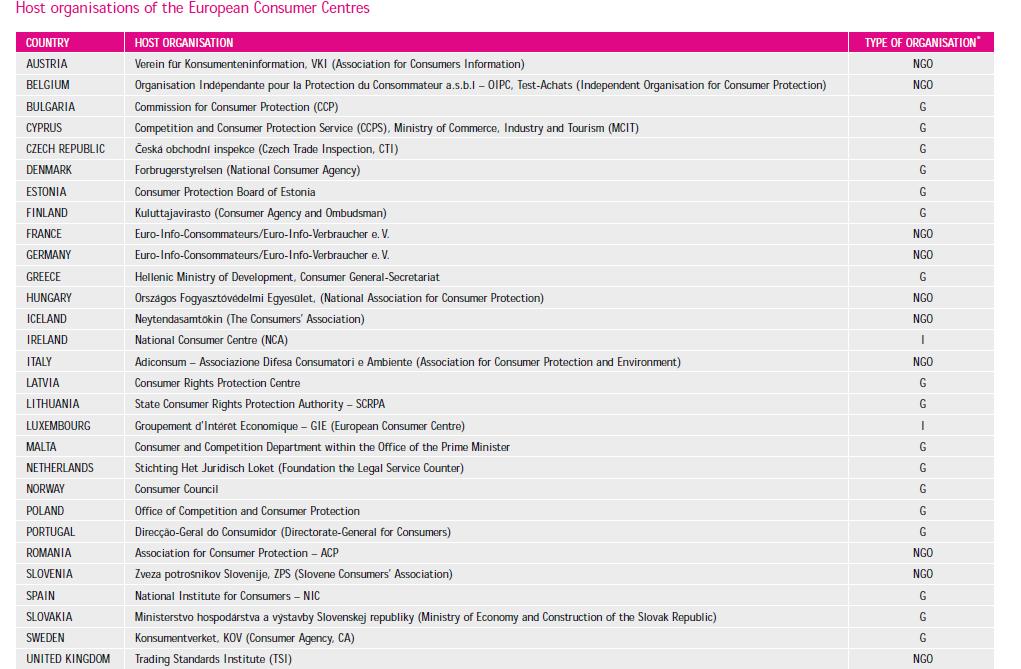Select the SPAIN country cell
1021x669 pixels.
70,595
